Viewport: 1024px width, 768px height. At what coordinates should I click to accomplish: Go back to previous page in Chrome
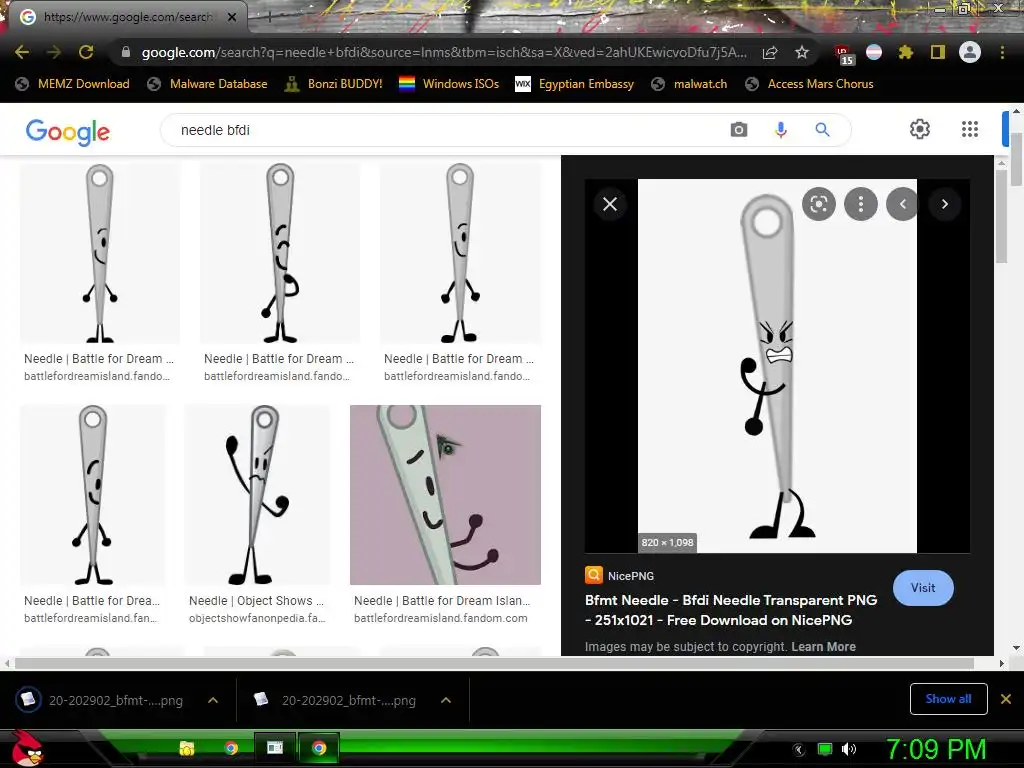[x=22, y=52]
